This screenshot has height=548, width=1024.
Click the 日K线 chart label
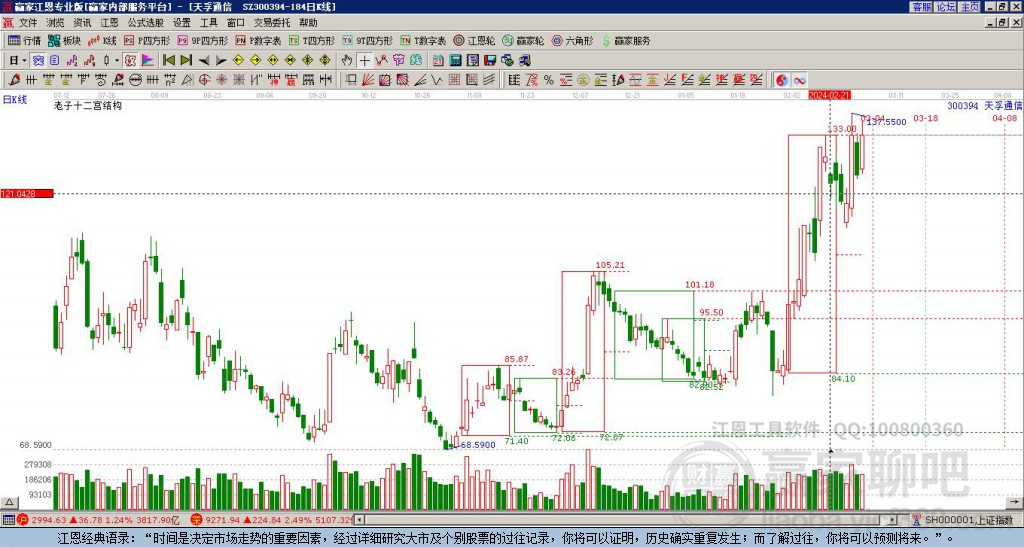15,100
